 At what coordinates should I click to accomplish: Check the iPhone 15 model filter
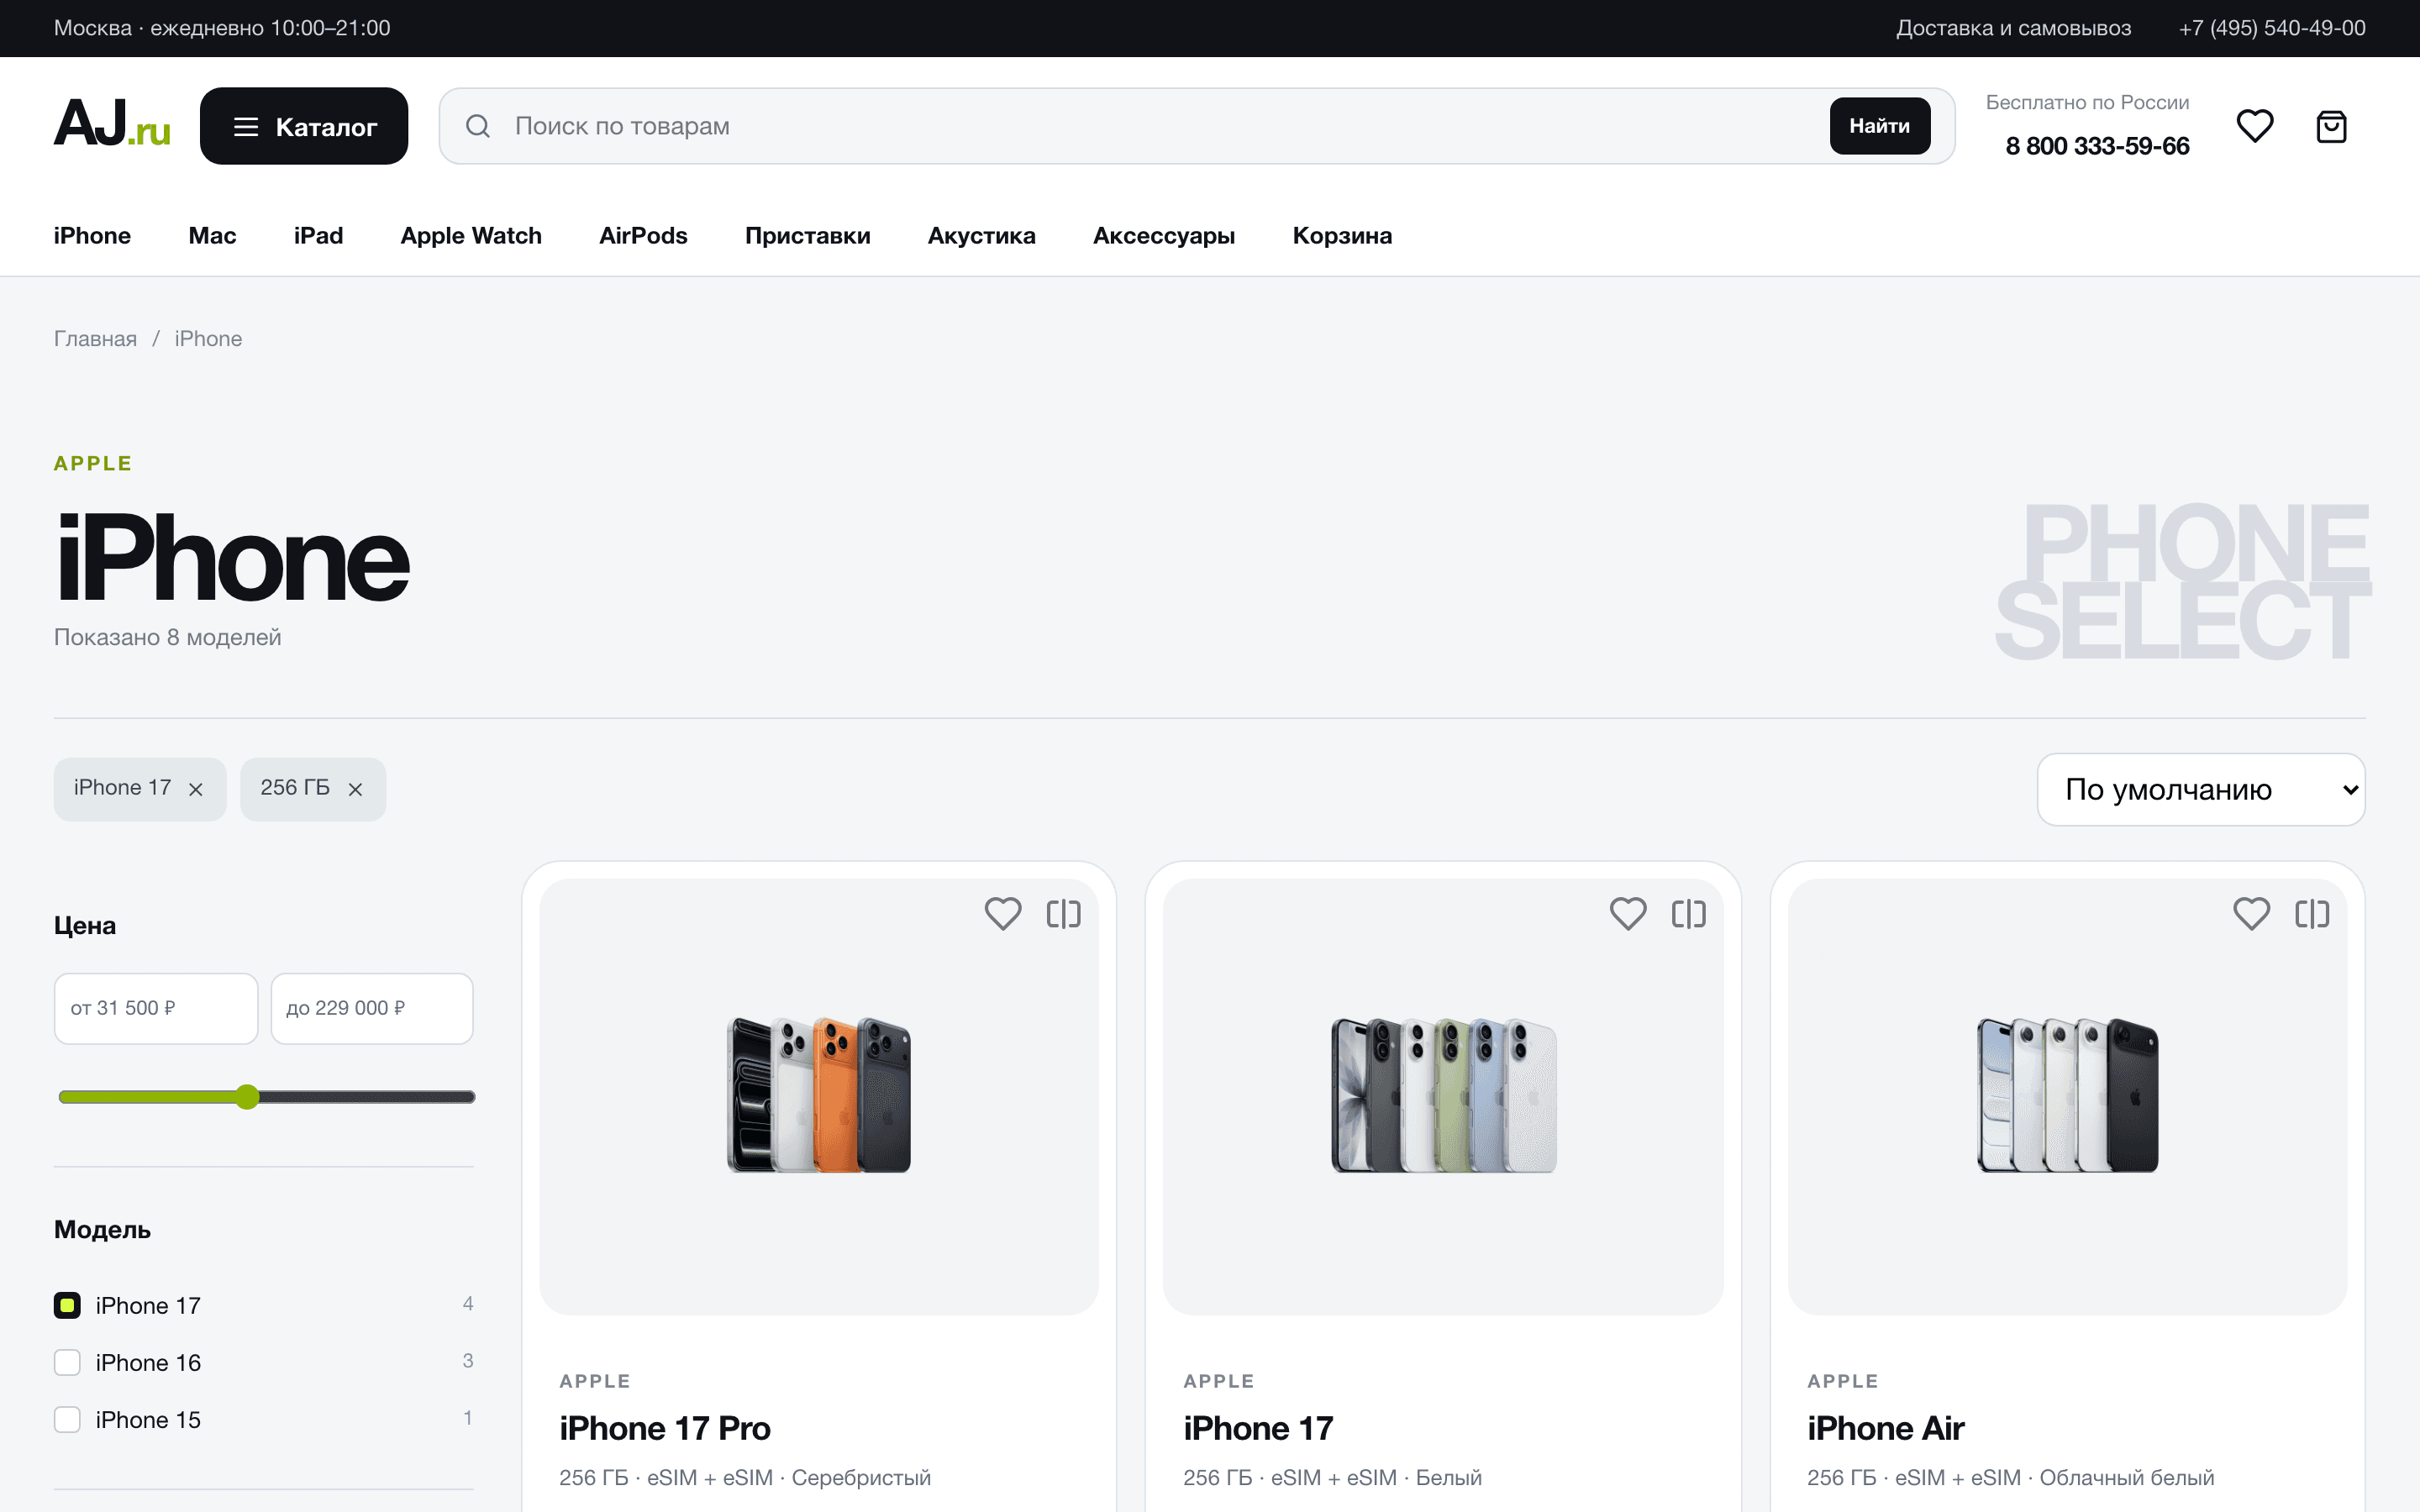pos(67,1419)
